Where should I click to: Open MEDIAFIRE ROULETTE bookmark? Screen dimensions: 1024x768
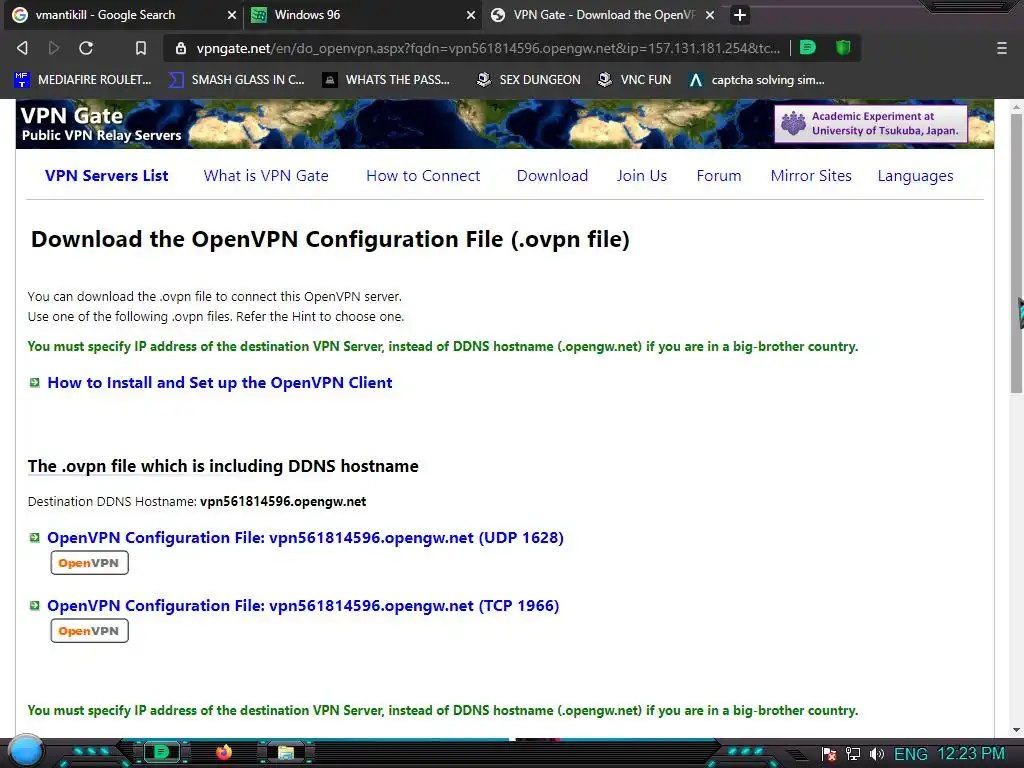coord(82,80)
